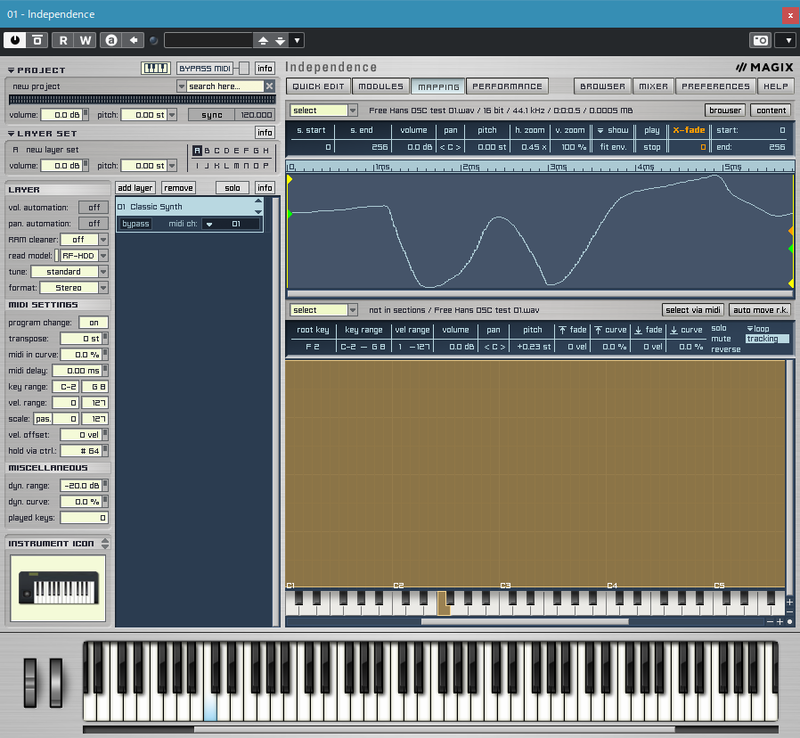Click the Write "W" icon in the toolbar
Screen dimensions: 800x738
(x=84, y=40)
